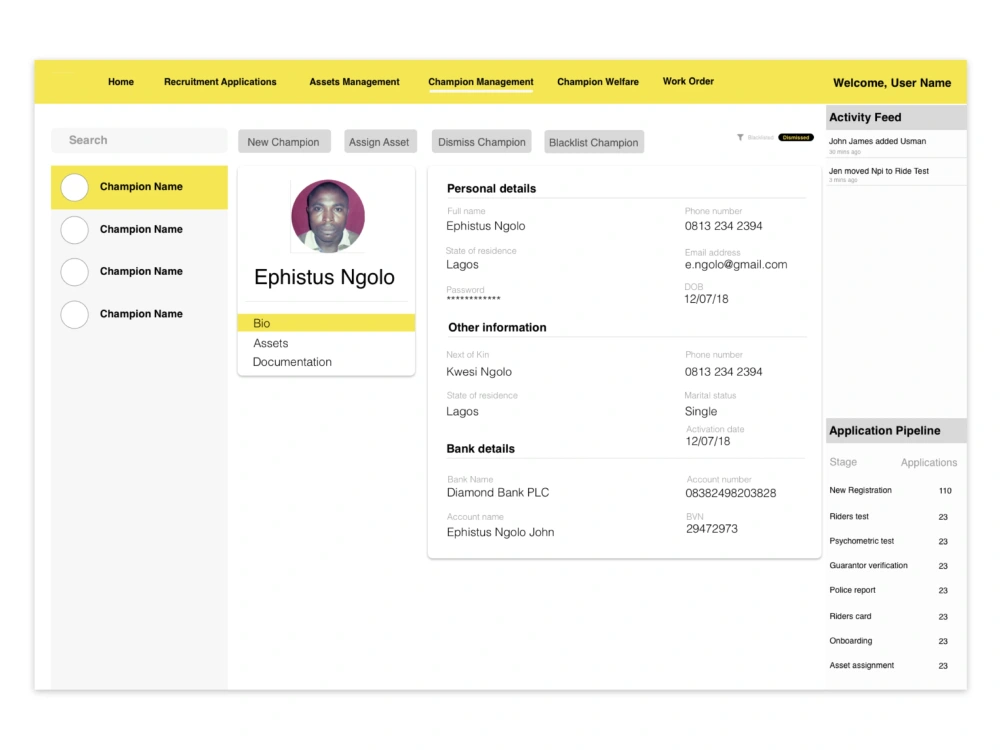Click the 'John James added Usman' feed entry

point(895,145)
